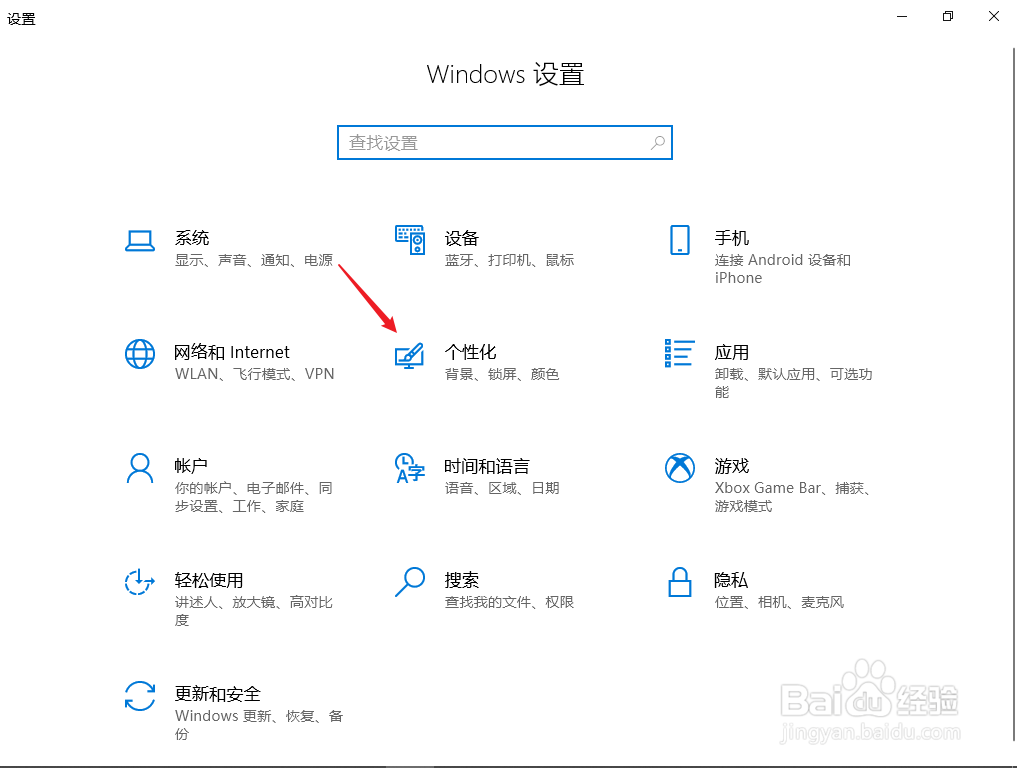
Task: Focus the 查找设置 search field
Action: tap(505, 142)
